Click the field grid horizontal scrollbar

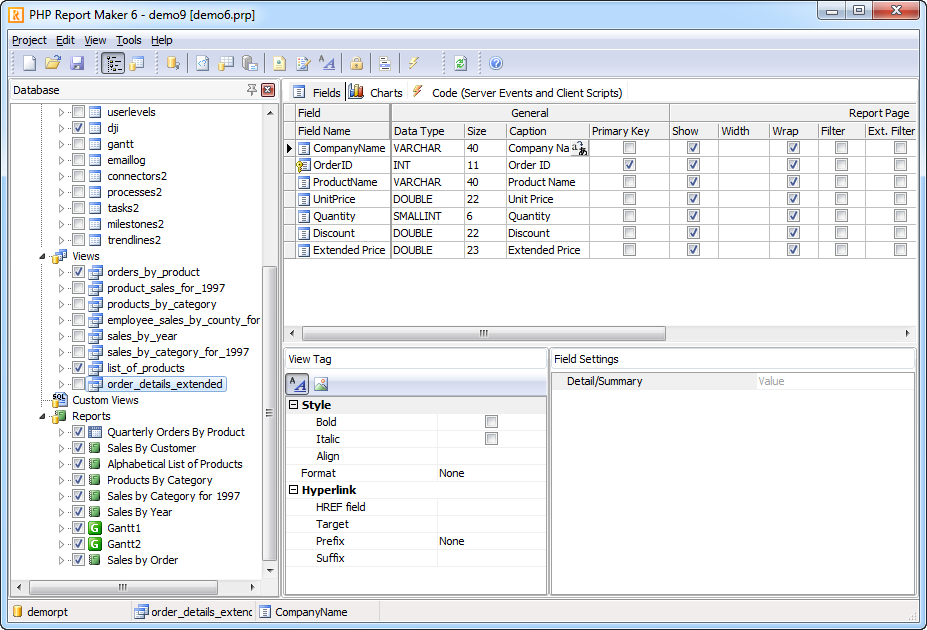pos(483,333)
